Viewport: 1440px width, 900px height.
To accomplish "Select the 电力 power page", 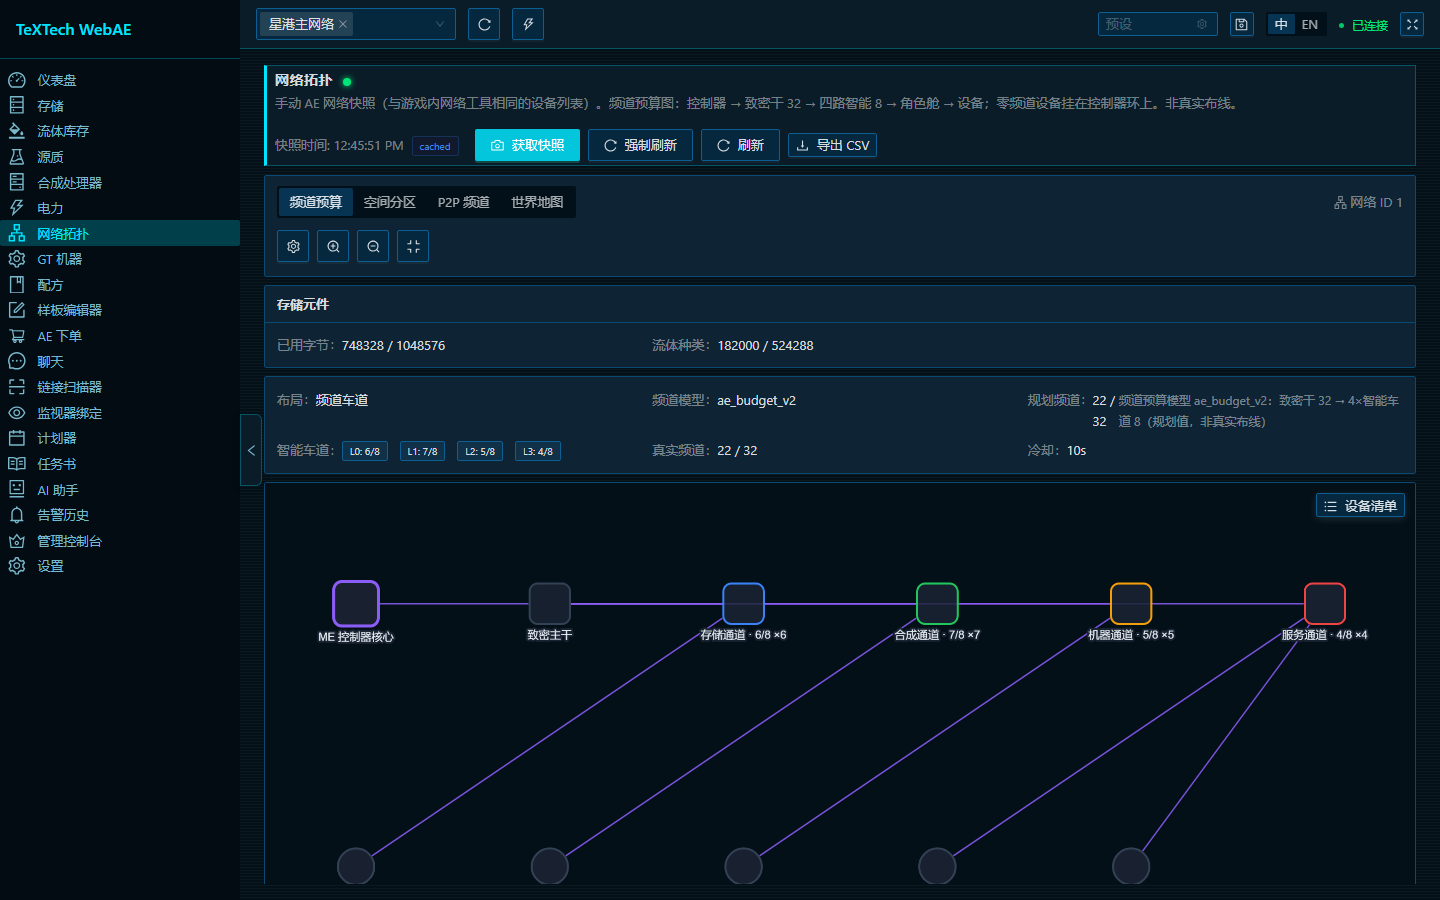I will [120, 208].
